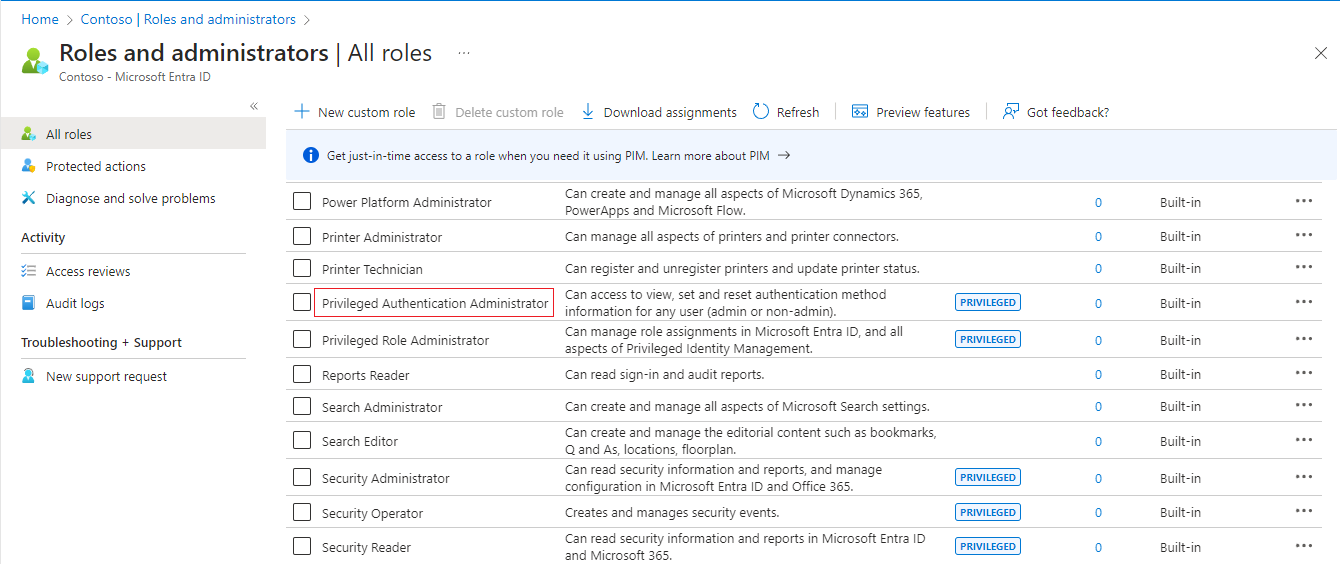Click the Diagnose and solve problems wrench icon

(29, 198)
